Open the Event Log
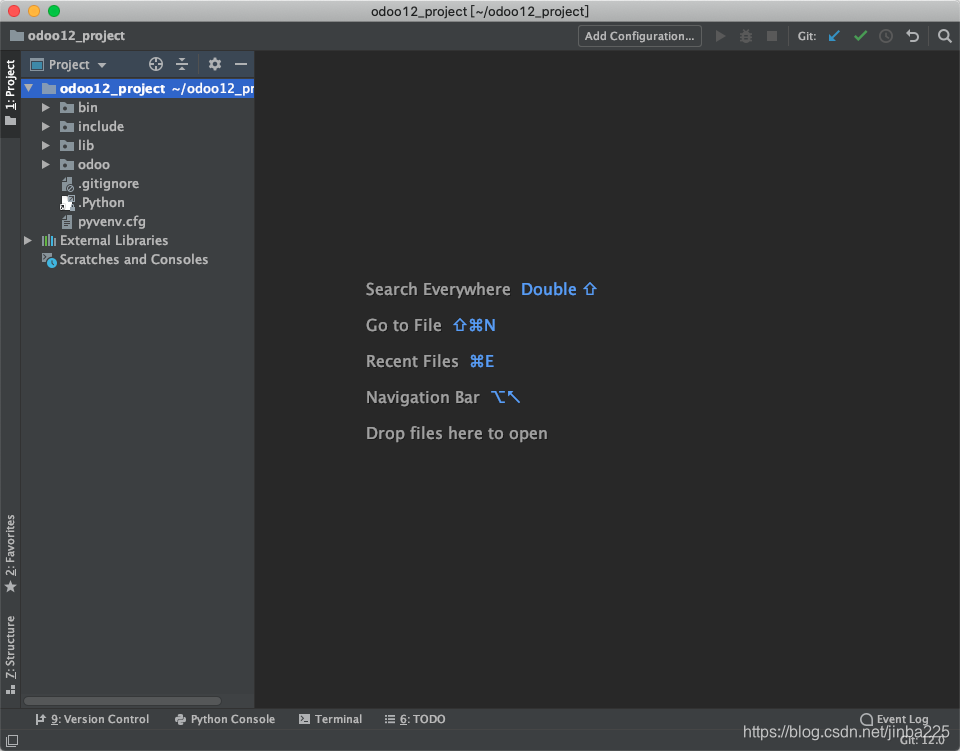 (x=894, y=719)
